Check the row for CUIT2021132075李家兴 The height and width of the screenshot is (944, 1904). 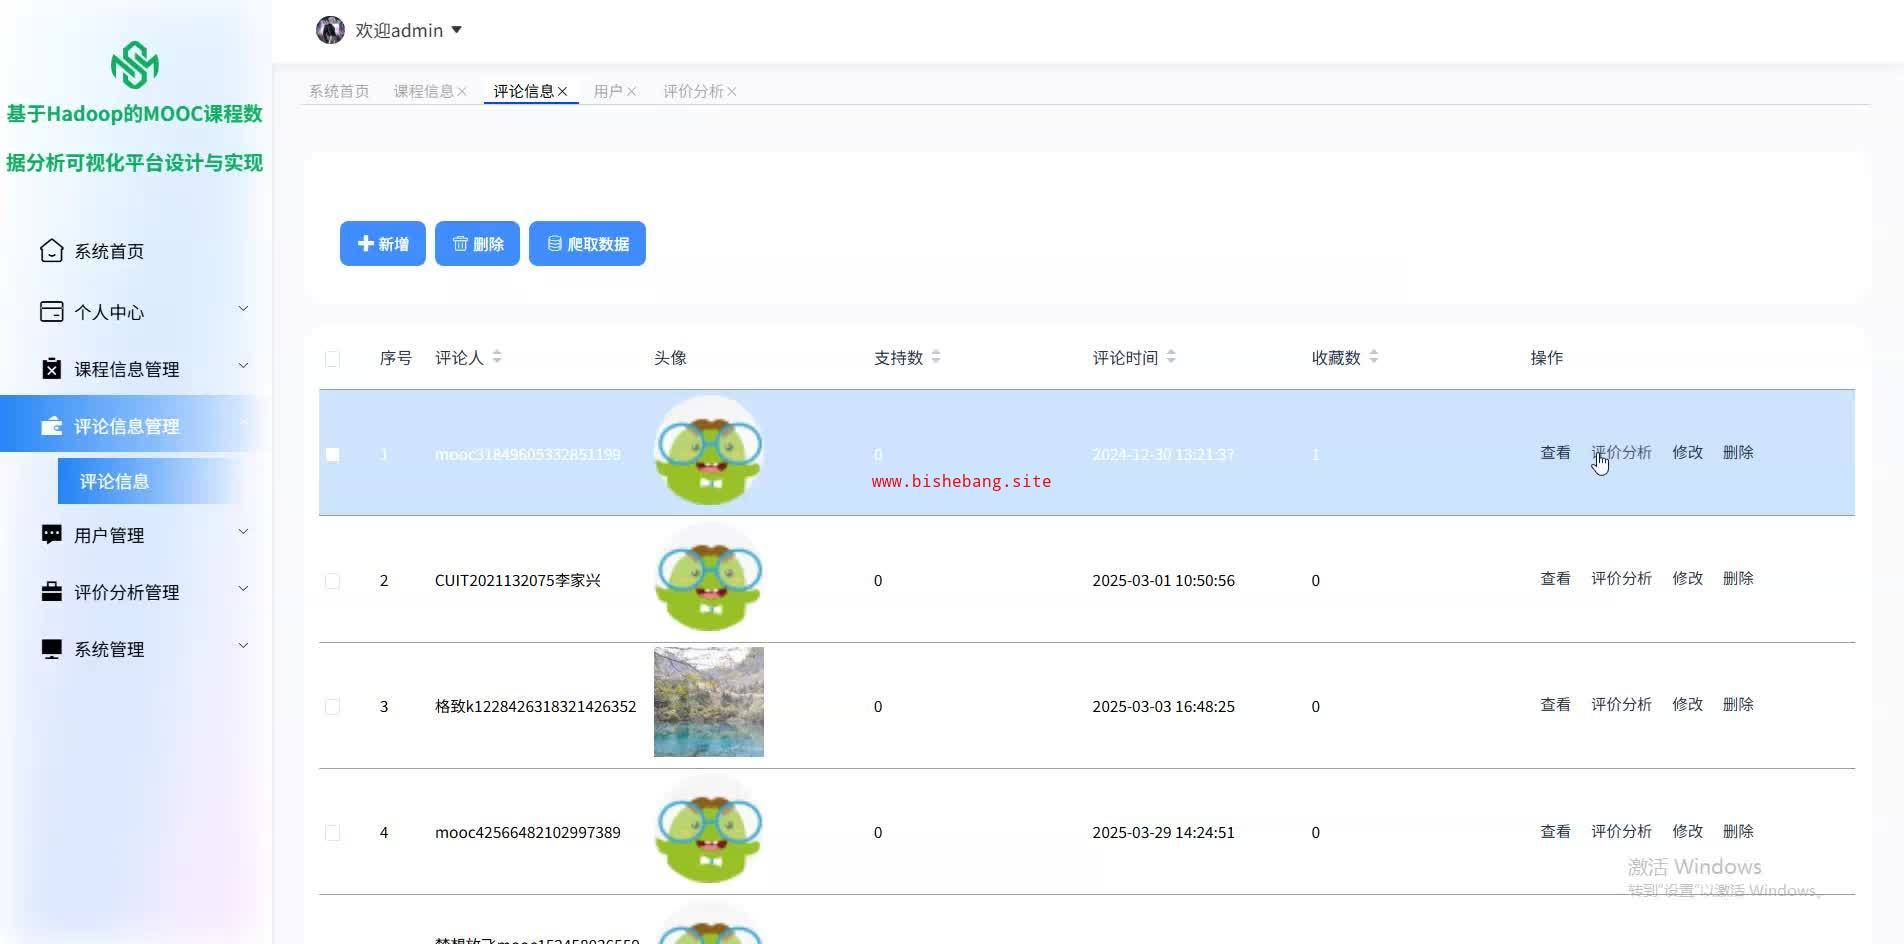point(332,581)
